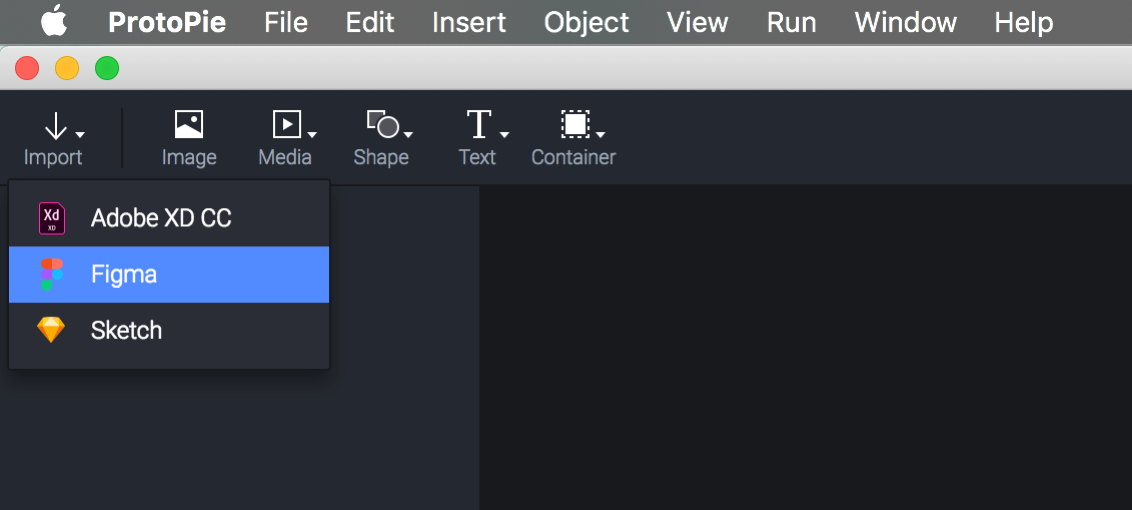This screenshot has height=510, width=1132.
Task: Open the Apple system menu
Action: pos(54,21)
